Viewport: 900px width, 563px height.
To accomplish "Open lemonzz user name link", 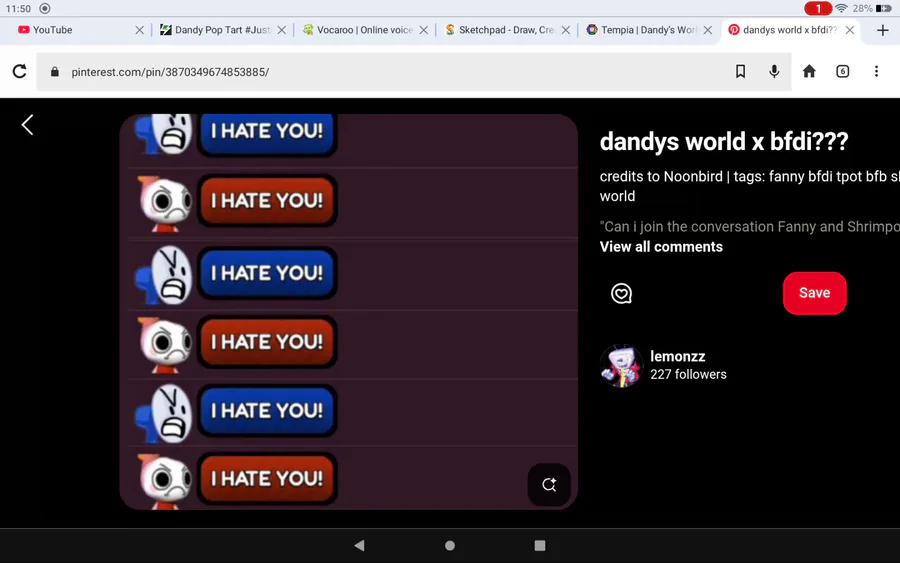I will pyautogui.click(x=677, y=356).
